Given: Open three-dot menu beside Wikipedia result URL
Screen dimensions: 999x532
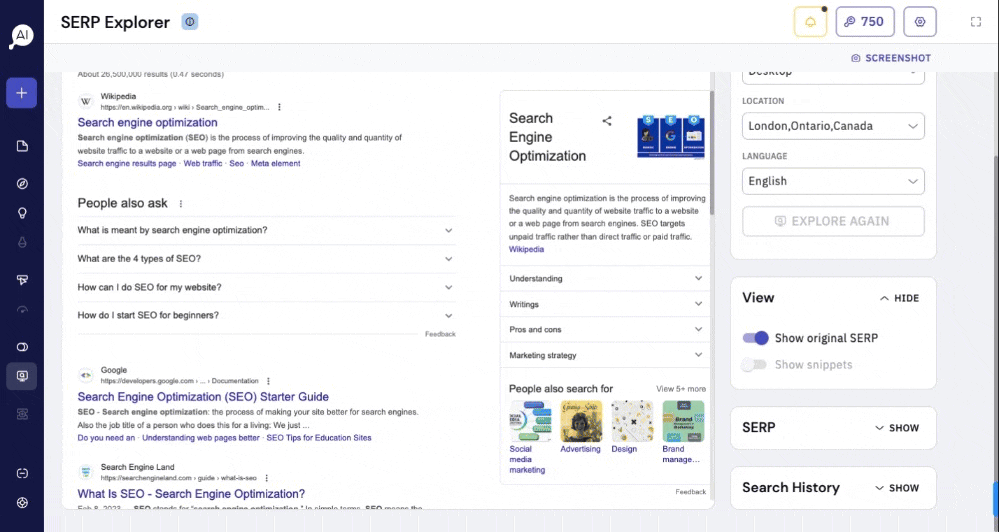Looking at the screenshot, I should 279,107.
